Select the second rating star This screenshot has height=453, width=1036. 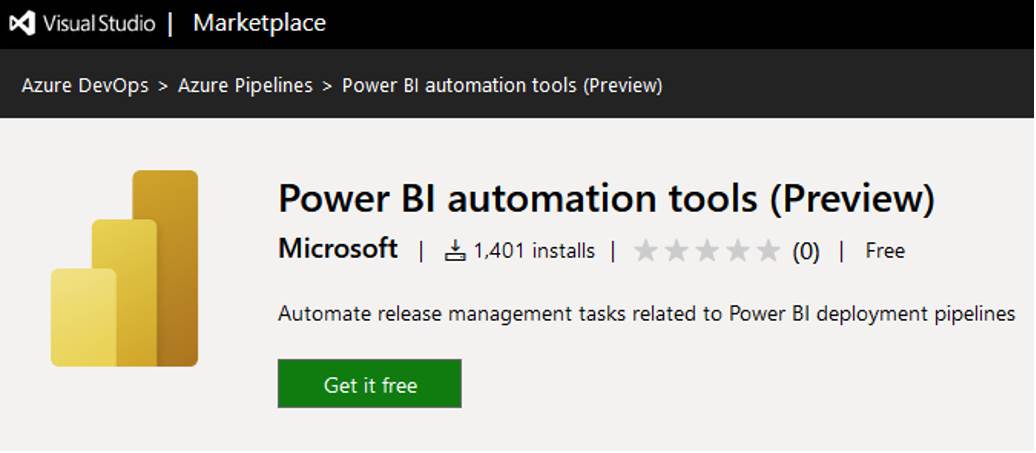[676, 251]
